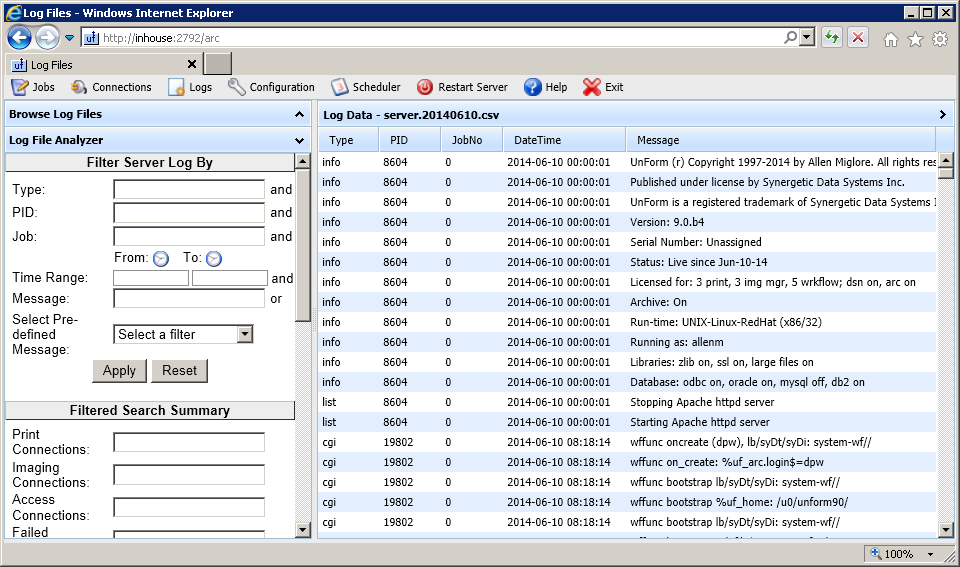The height and width of the screenshot is (567, 960).
Task: Open the Configuration wrench icon
Action: tap(237, 87)
